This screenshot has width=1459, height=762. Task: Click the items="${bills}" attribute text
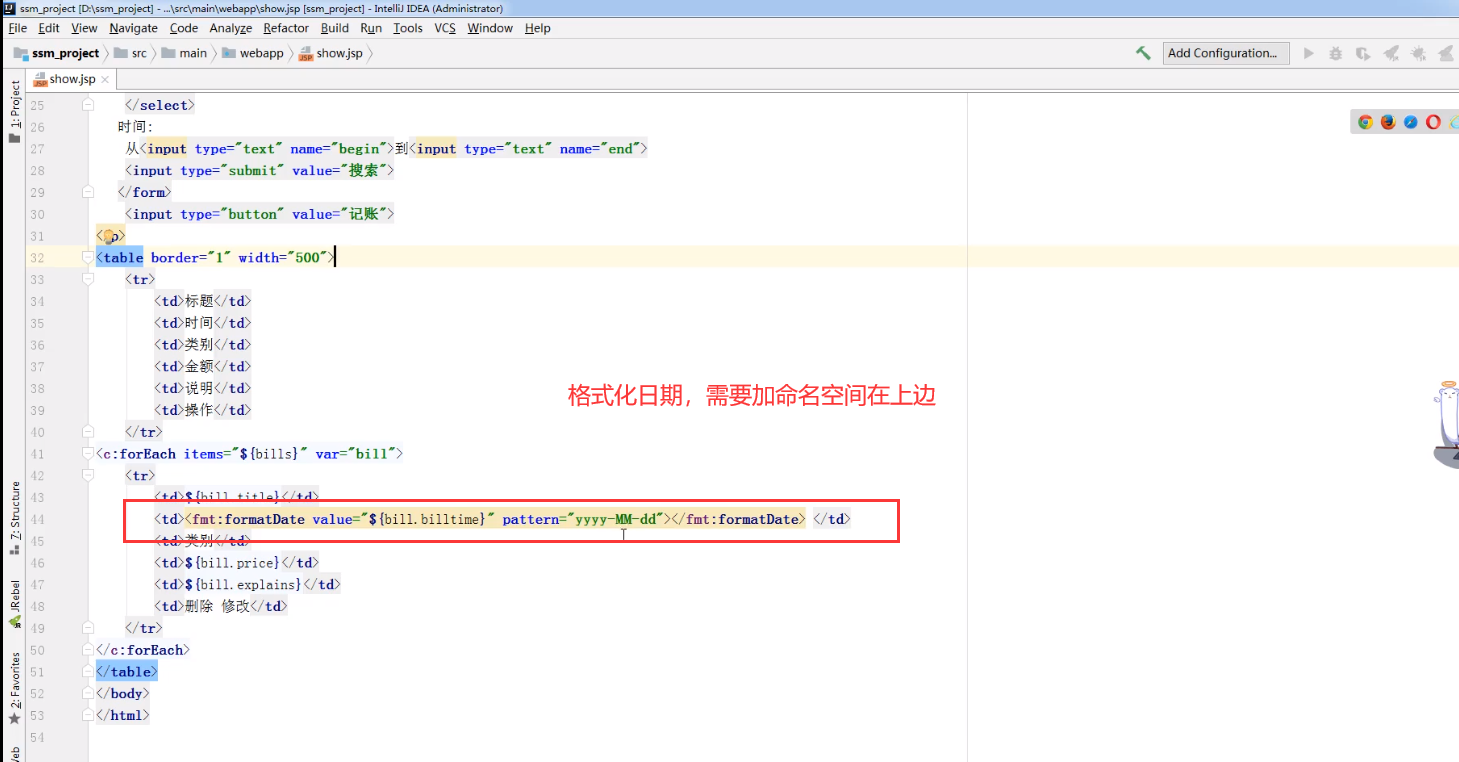(x=245, y=454)
